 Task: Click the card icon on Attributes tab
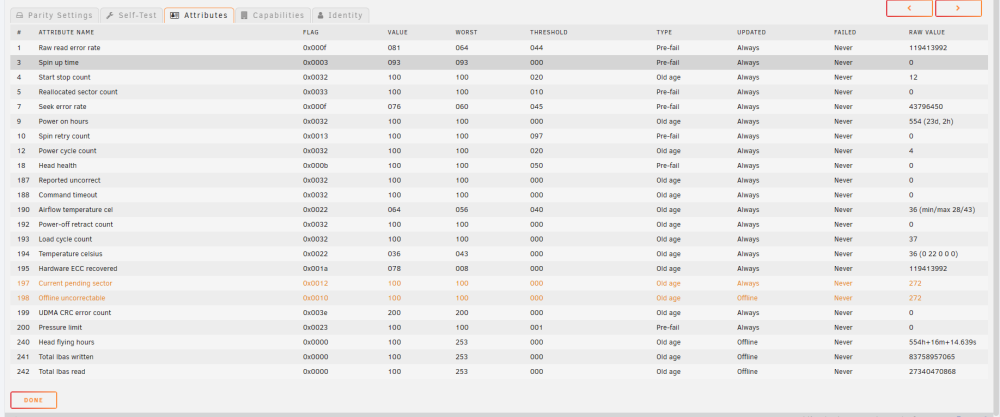(x=175, y=15)
